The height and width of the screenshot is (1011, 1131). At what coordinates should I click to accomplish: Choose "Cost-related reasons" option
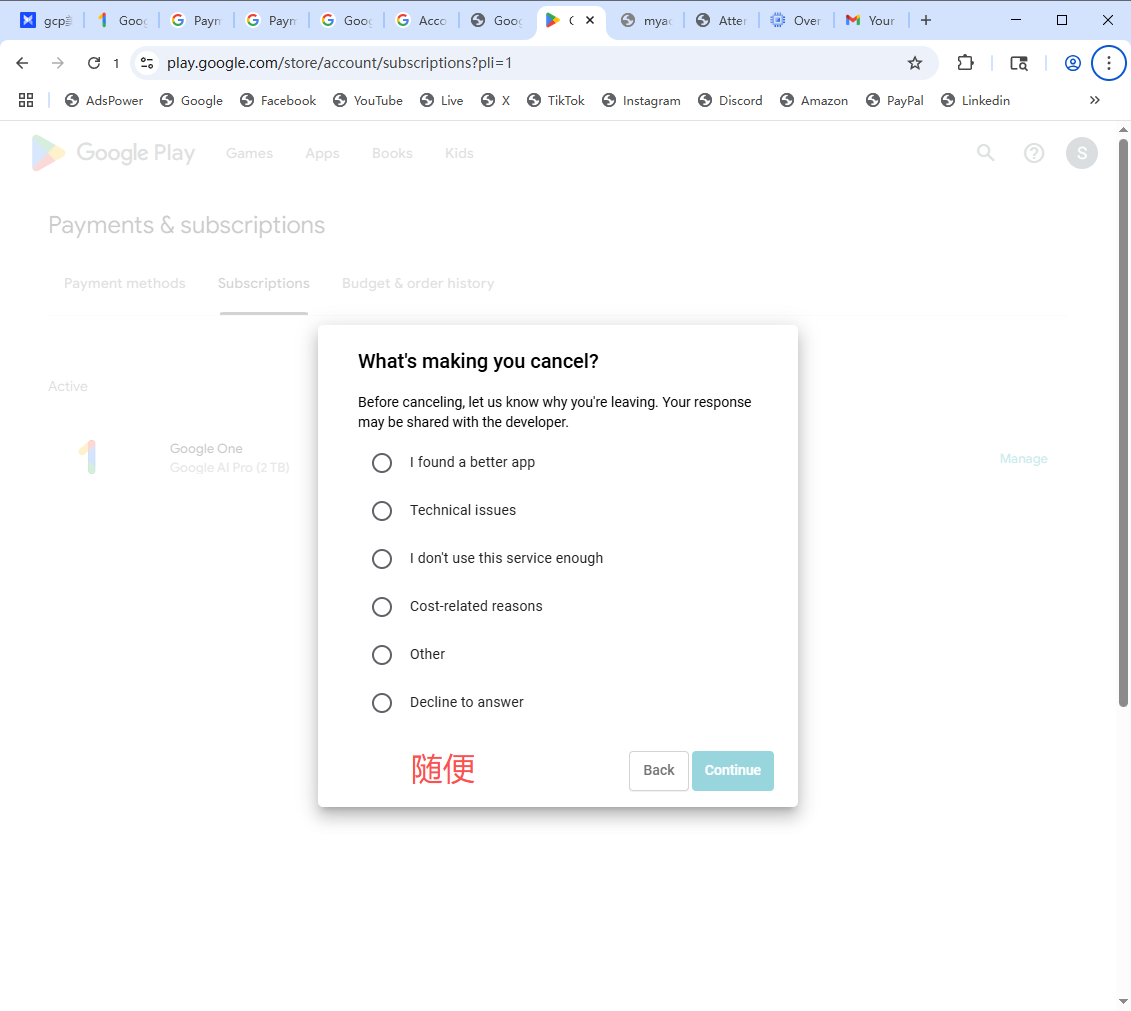tap(382, 607)
